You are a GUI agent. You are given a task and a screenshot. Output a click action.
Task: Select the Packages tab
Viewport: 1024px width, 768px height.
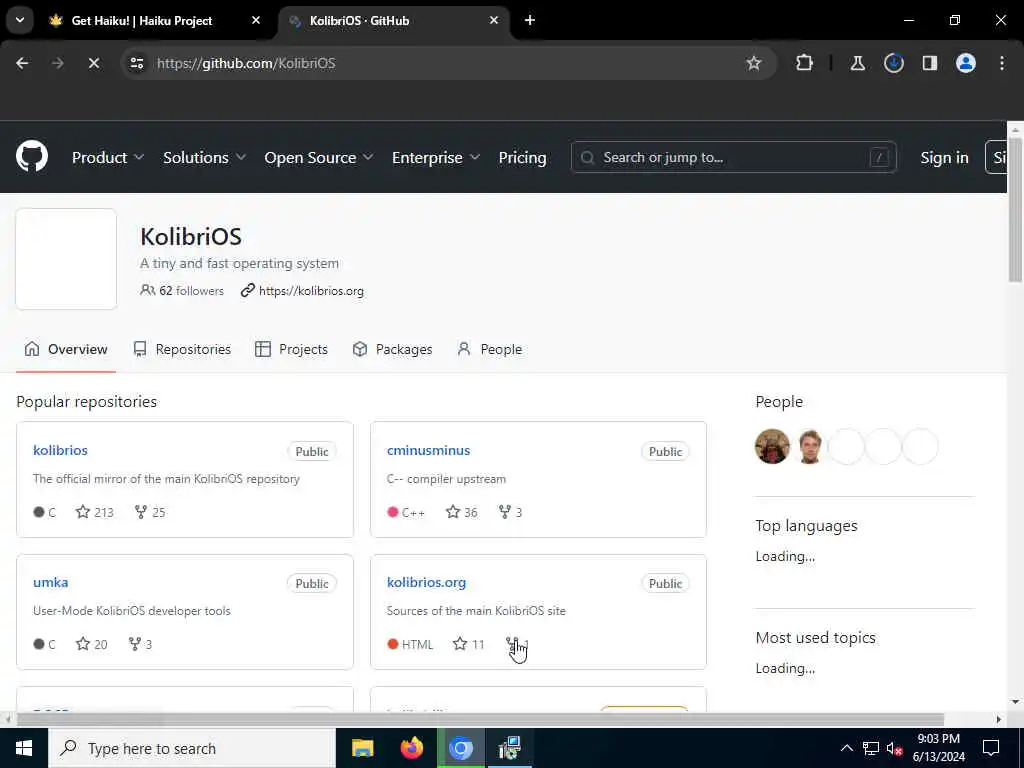coord(392,349)
